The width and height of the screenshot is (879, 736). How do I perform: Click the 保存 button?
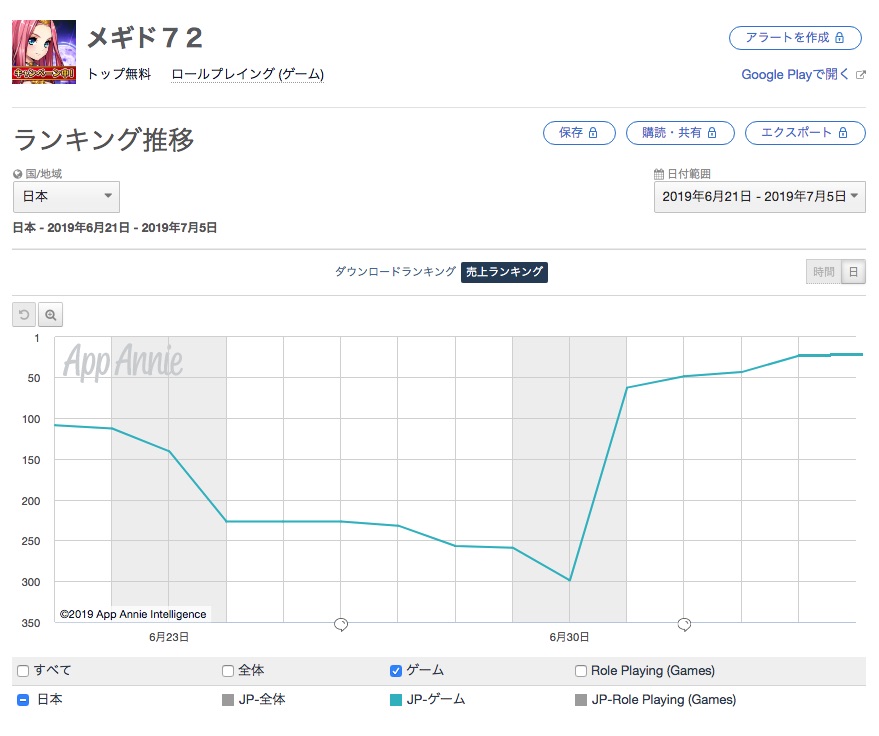click(579, 133)
